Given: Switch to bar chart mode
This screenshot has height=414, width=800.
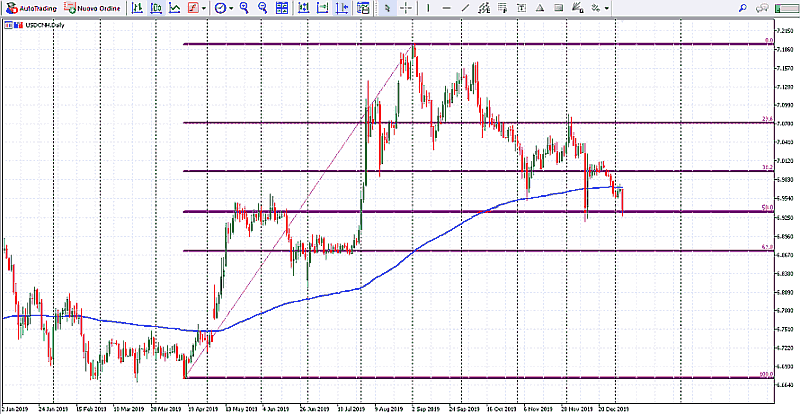Looking at the screenshot, I should point(138,8).
